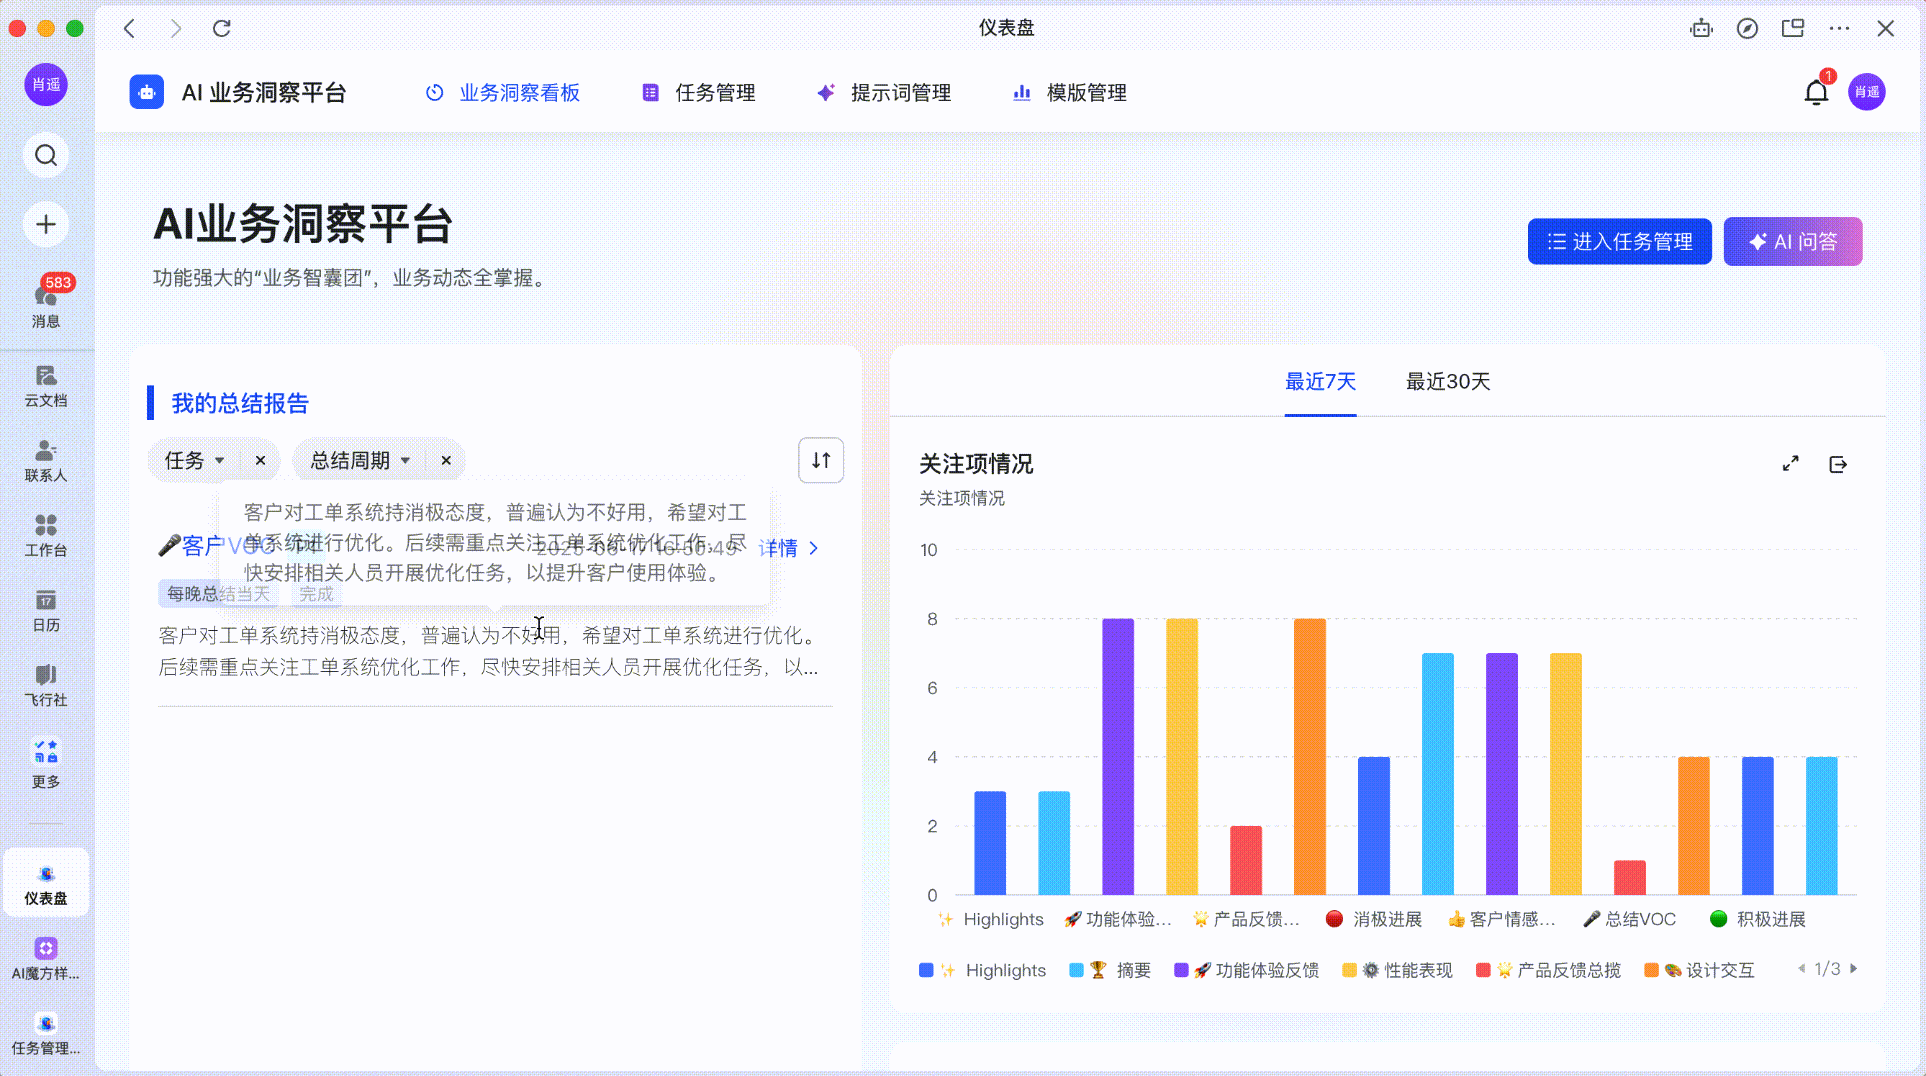1926x1076 pixels.
Task: Click the export icon on 关注项情况 chart
Action: click(x=1837, y=464)
